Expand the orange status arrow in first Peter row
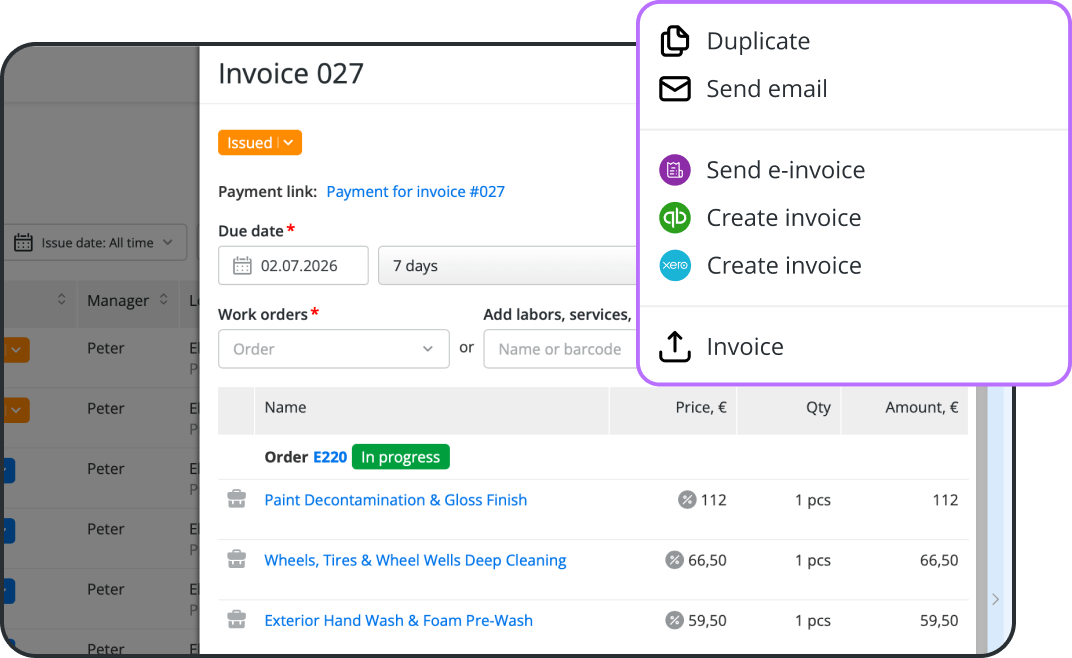Image resolution: width=1072 pixels, height=658 pixels. click(16, 350)
